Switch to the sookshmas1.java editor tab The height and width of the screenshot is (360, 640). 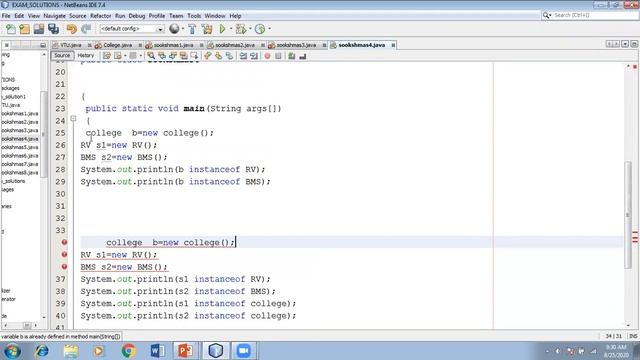point(174,45)
